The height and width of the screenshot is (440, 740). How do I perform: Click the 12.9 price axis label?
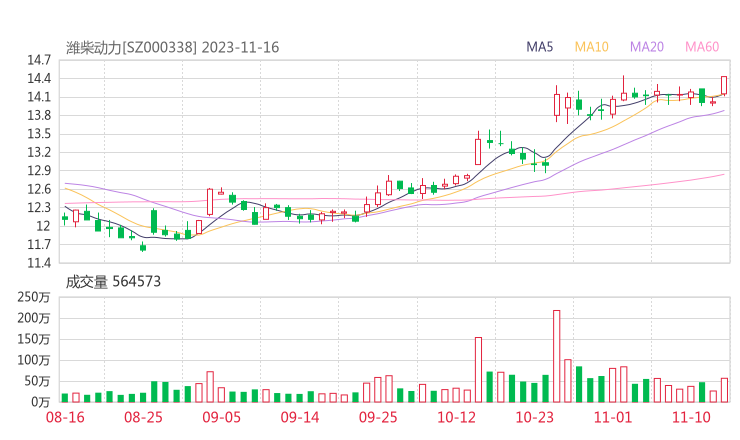coord(39,170)
